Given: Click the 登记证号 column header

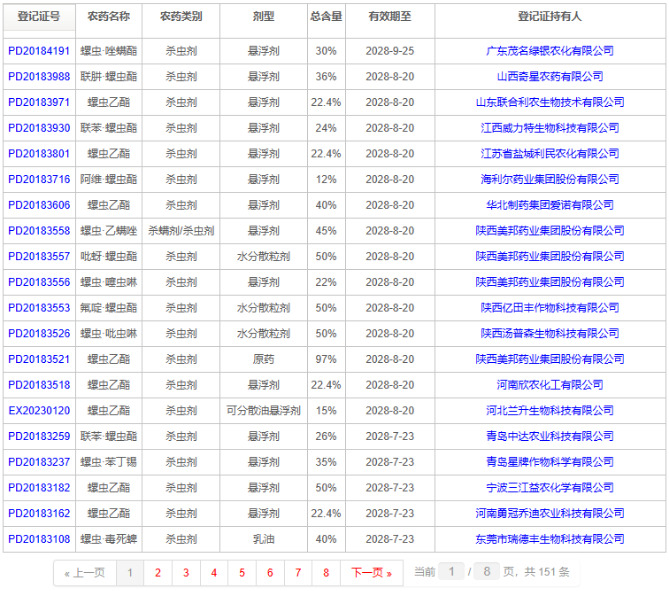Looking at the screenshot, I should (x=39, y=17).
